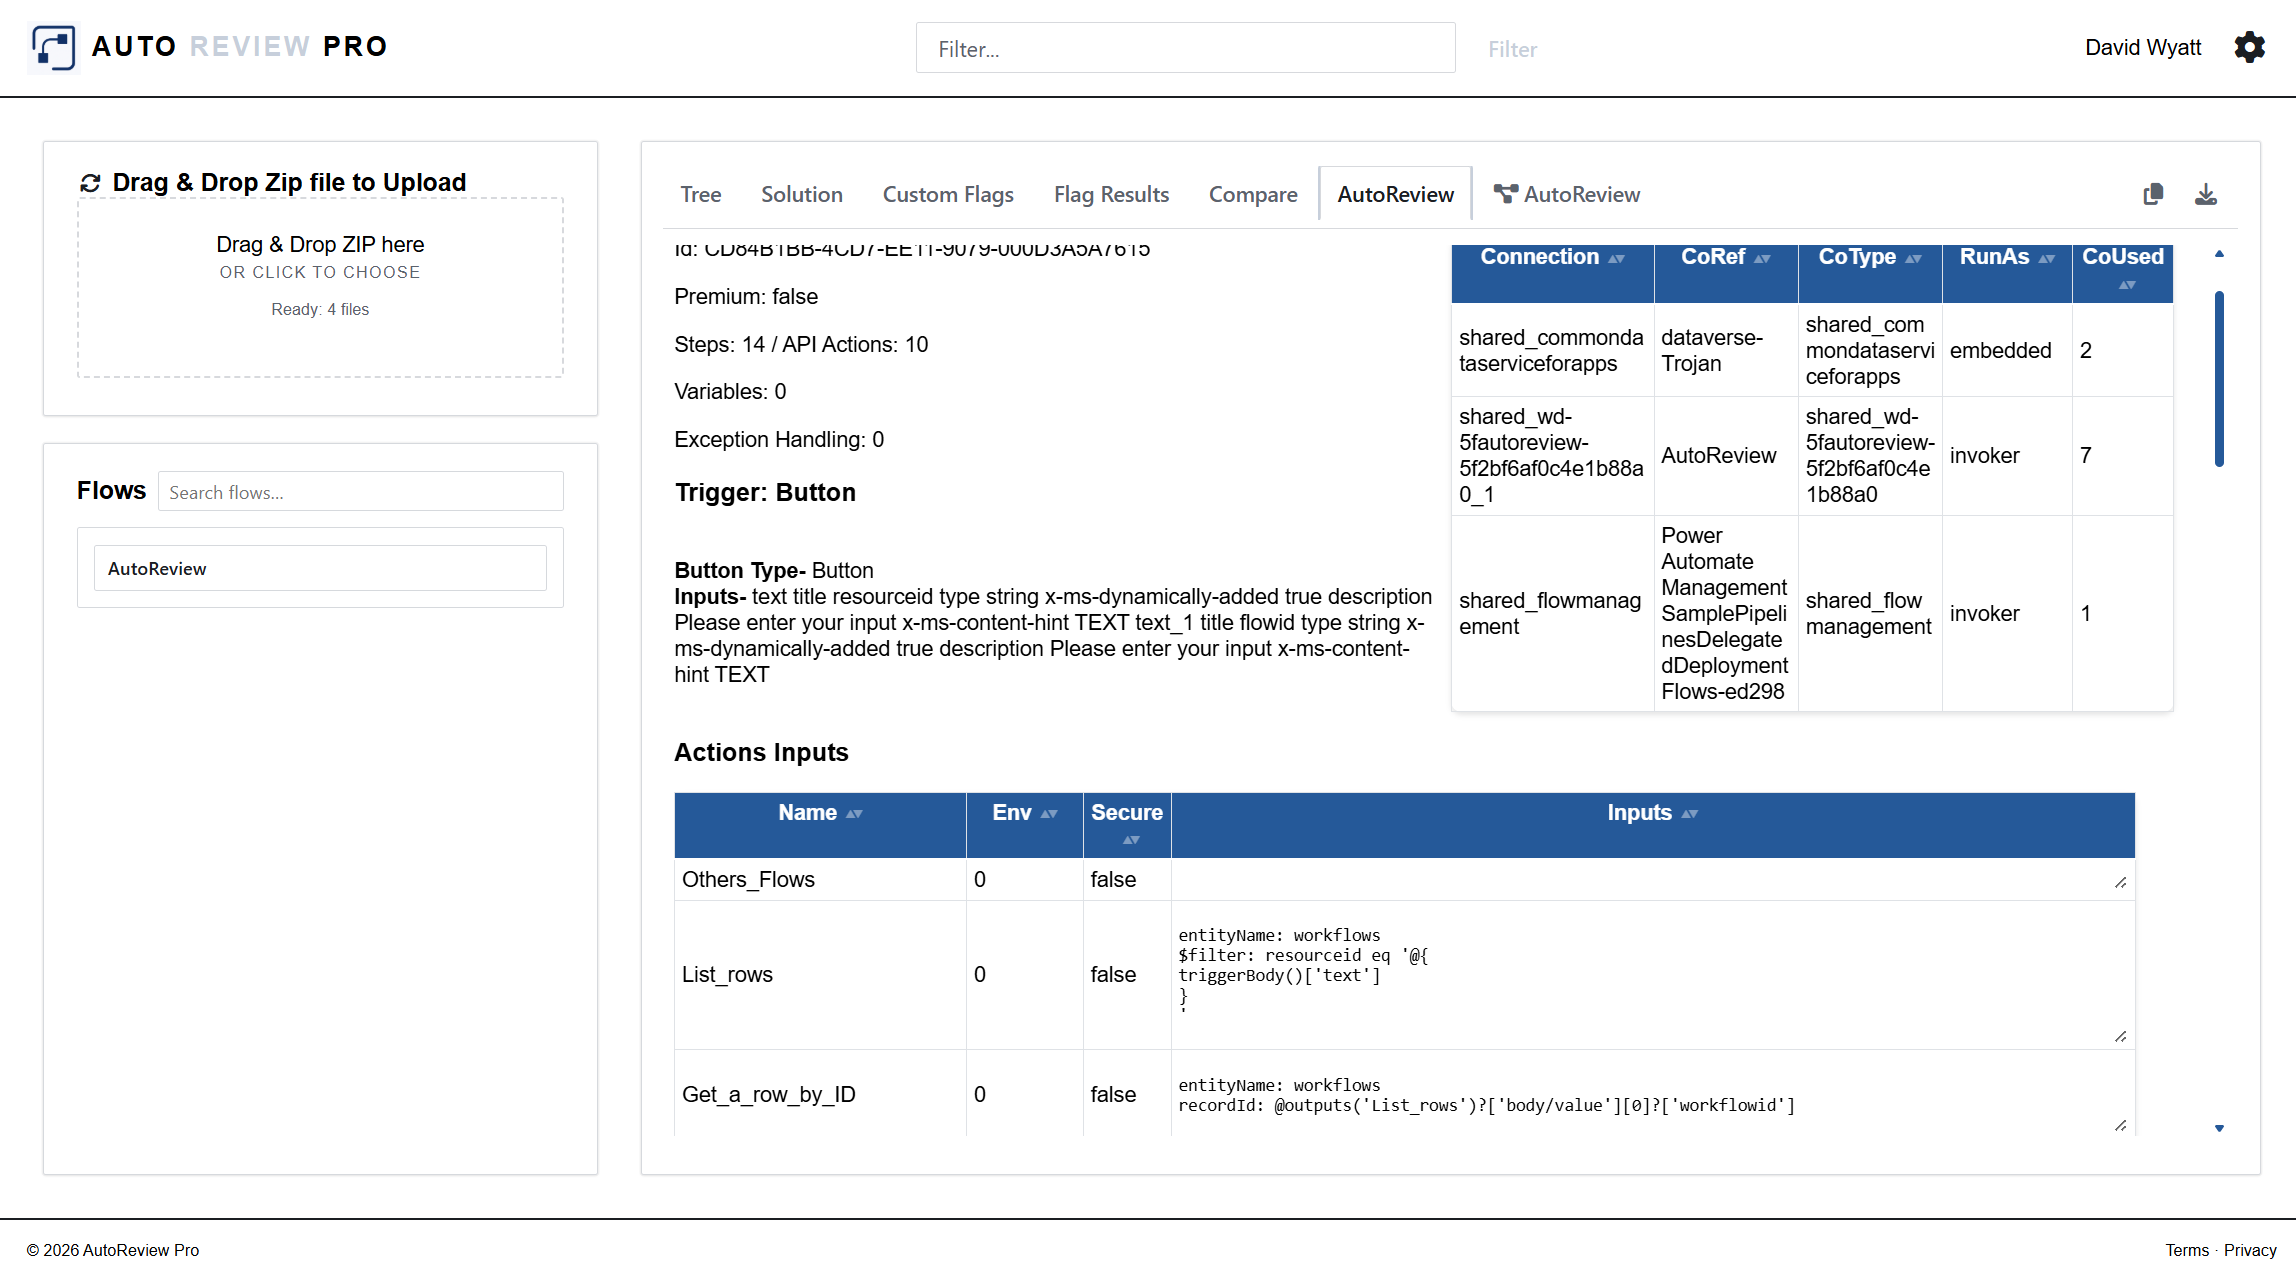The width and height of the screenshot is (2296, 1273).
Task: Click the Search flows input field
Action: click(360, 492)
